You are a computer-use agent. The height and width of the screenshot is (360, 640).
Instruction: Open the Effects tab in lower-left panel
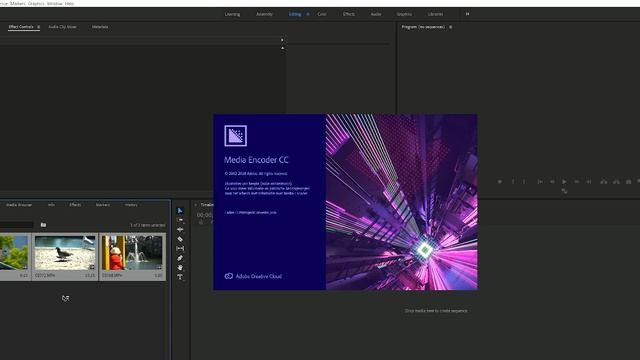[x=75, y=205]
